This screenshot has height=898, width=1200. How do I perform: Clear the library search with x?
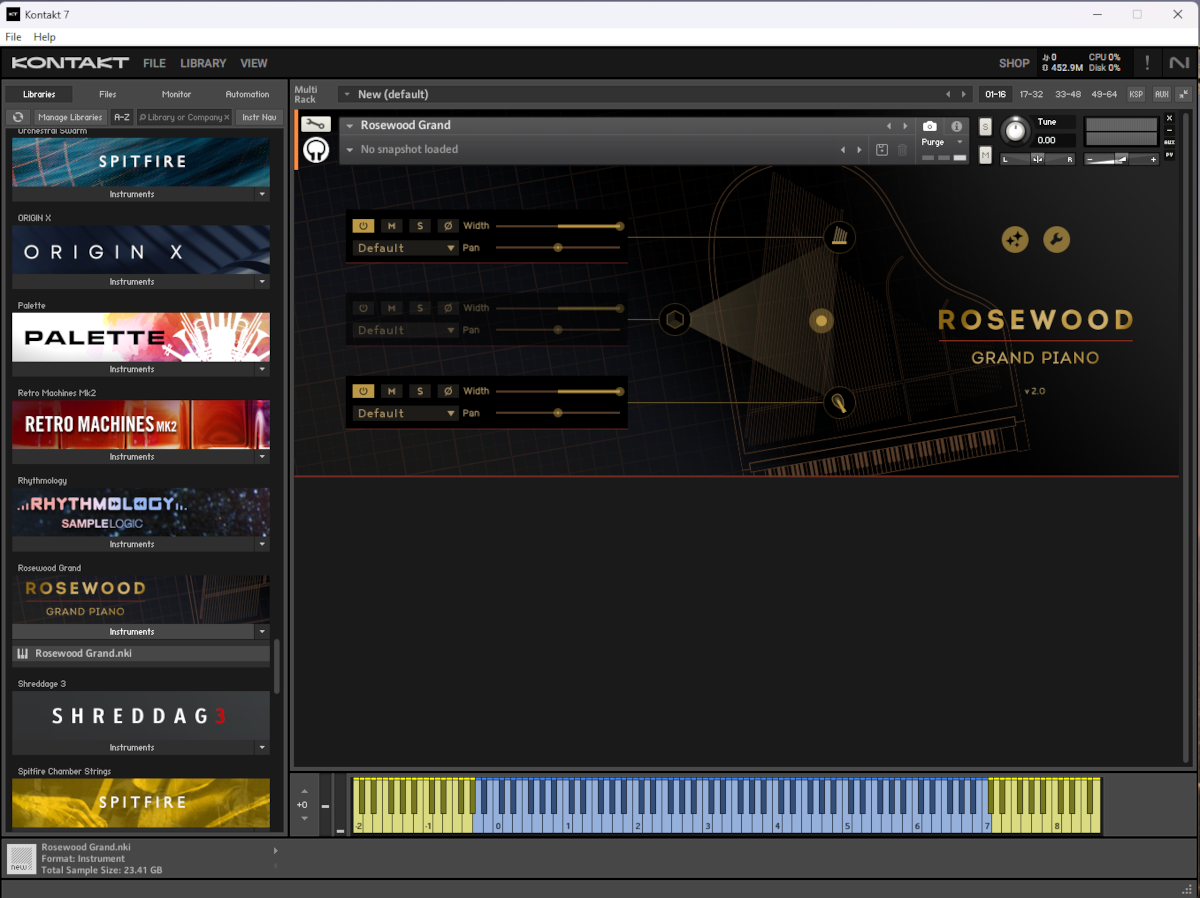pyautogui.click(x=226, y=117)
